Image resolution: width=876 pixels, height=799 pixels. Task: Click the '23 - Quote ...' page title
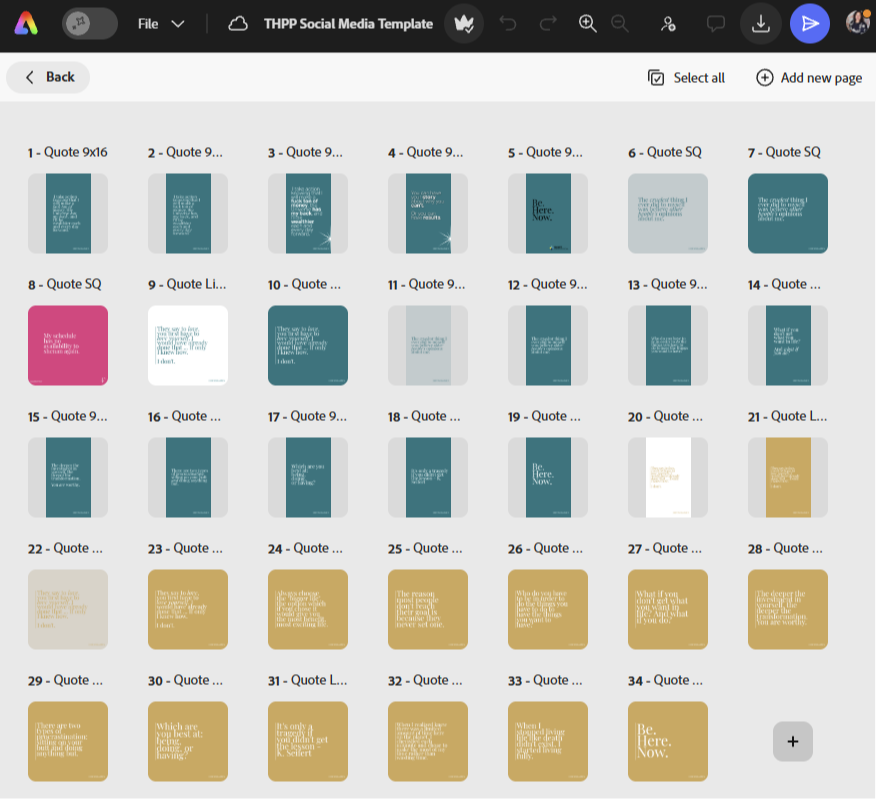click(x=185, y=549)
